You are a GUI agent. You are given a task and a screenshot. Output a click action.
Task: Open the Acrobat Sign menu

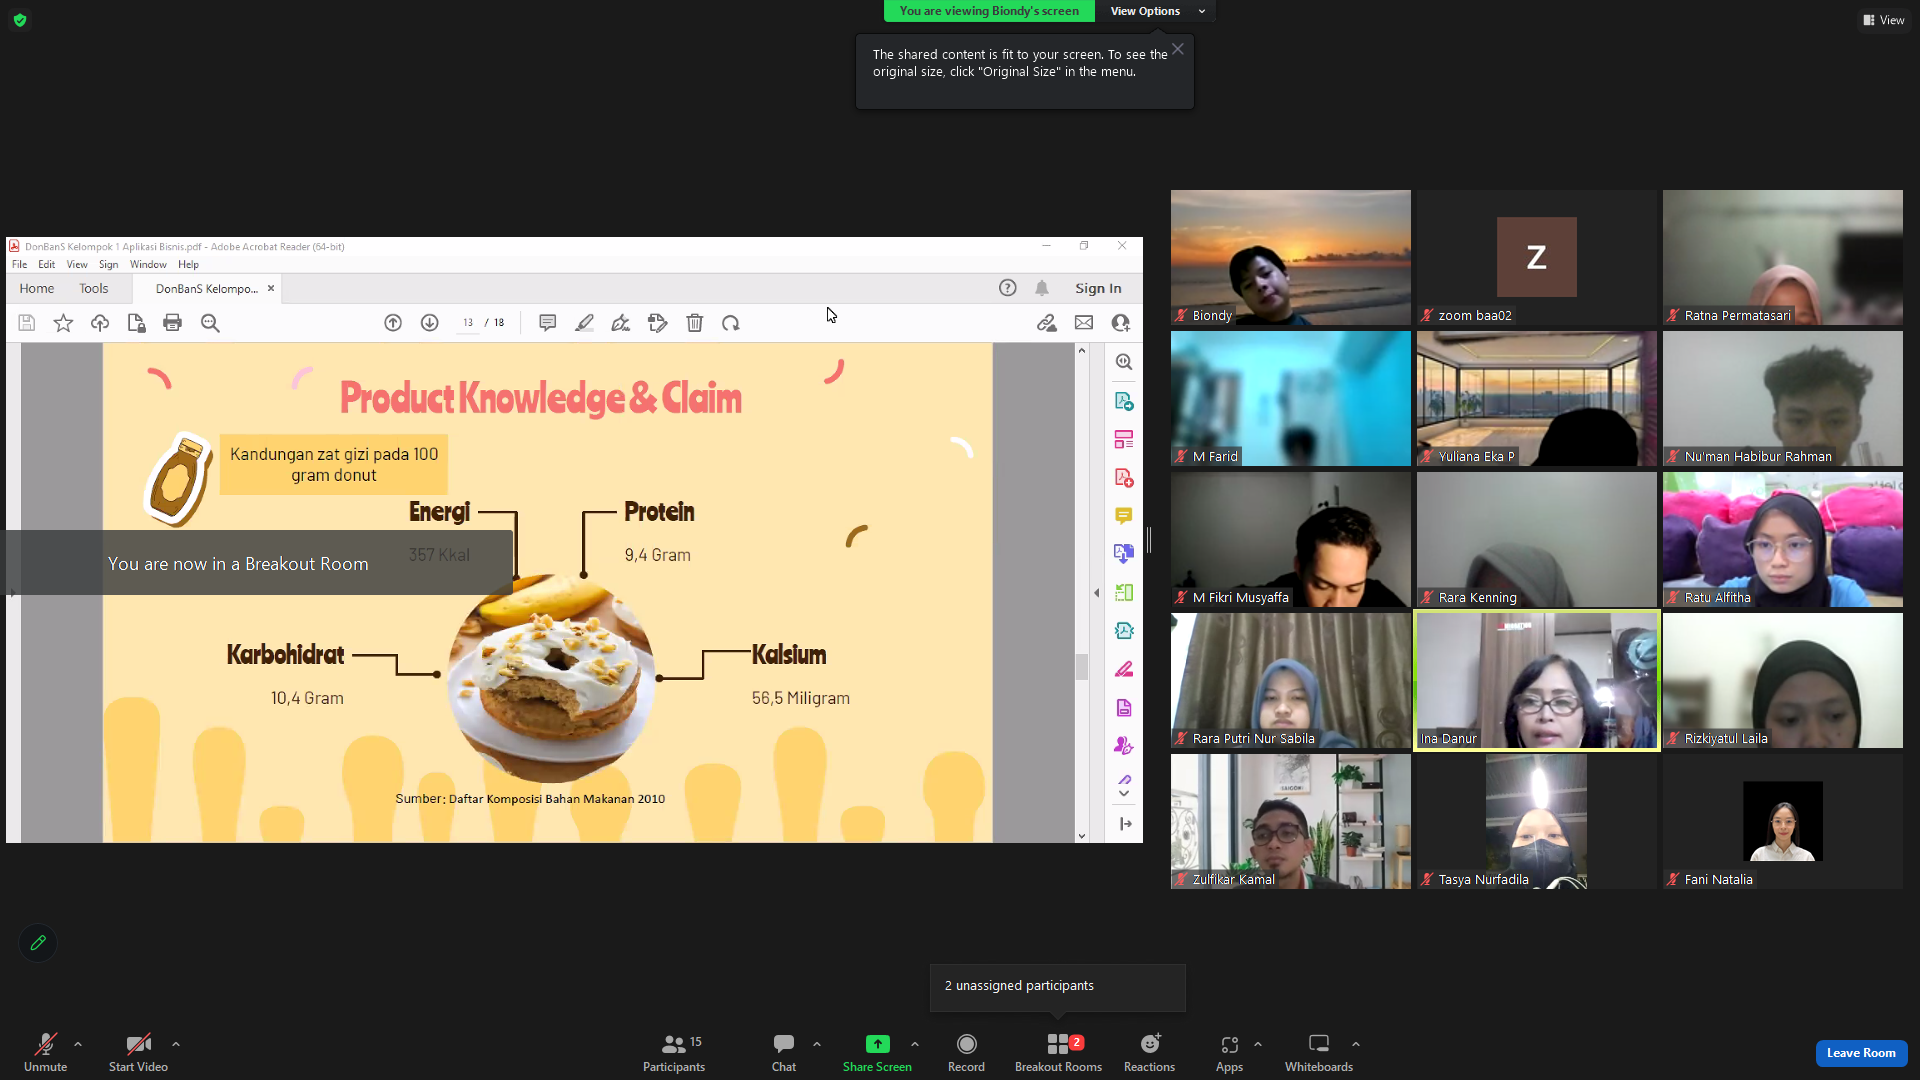108,265
